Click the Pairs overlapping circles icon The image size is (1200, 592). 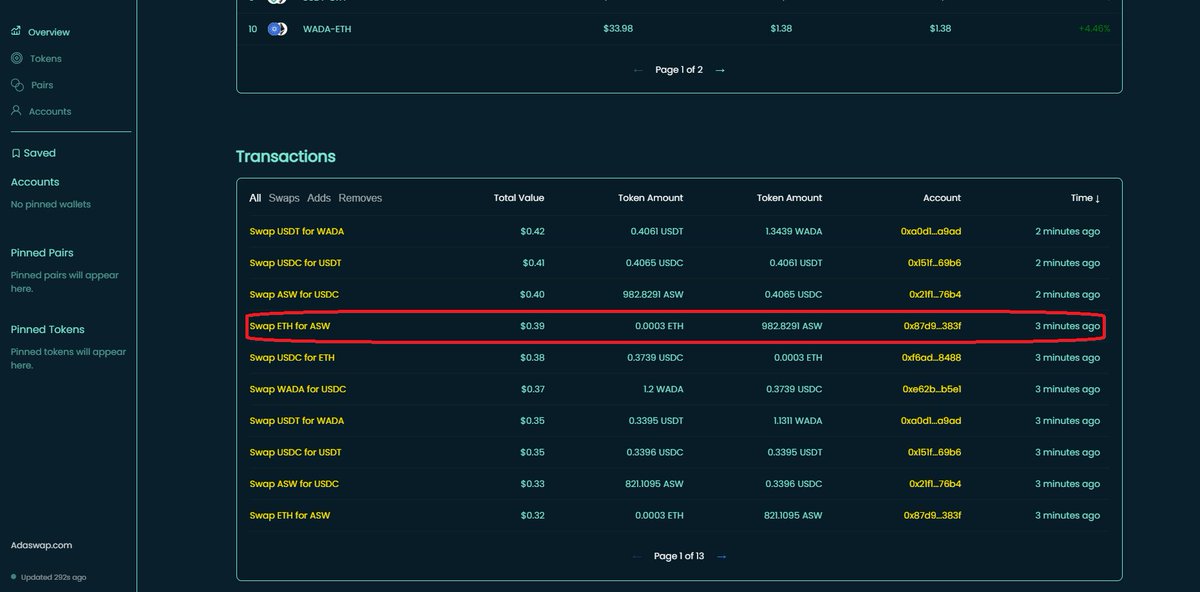[17, 85]
